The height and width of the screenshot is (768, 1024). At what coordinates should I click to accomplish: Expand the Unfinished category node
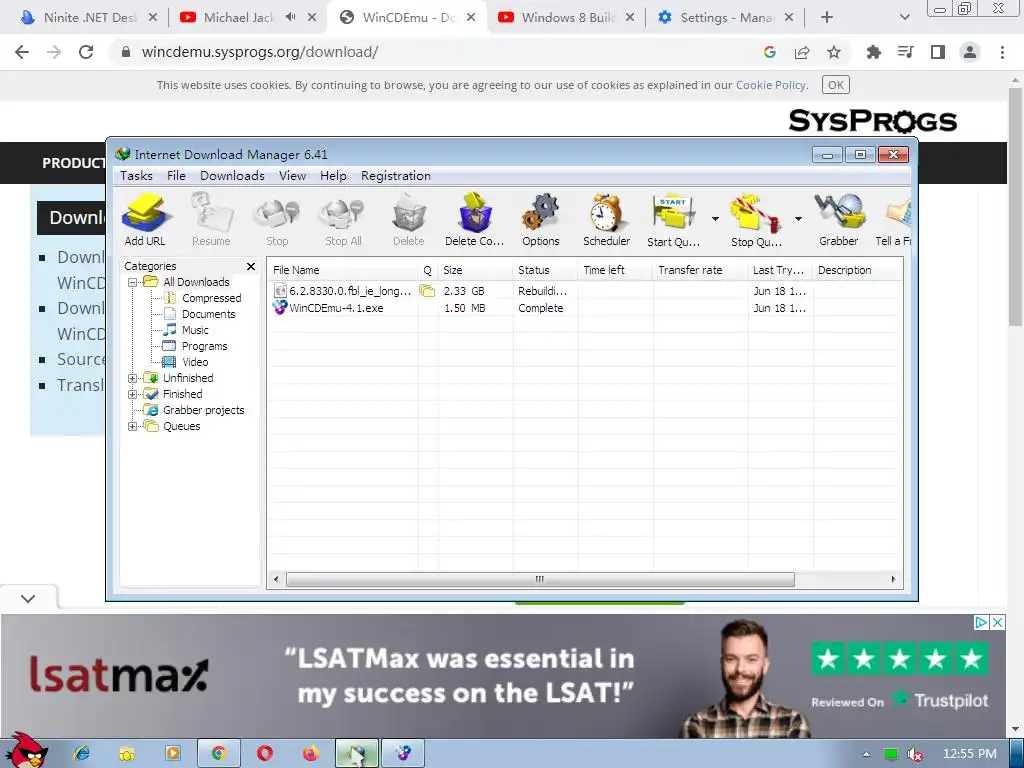[133, 378]
